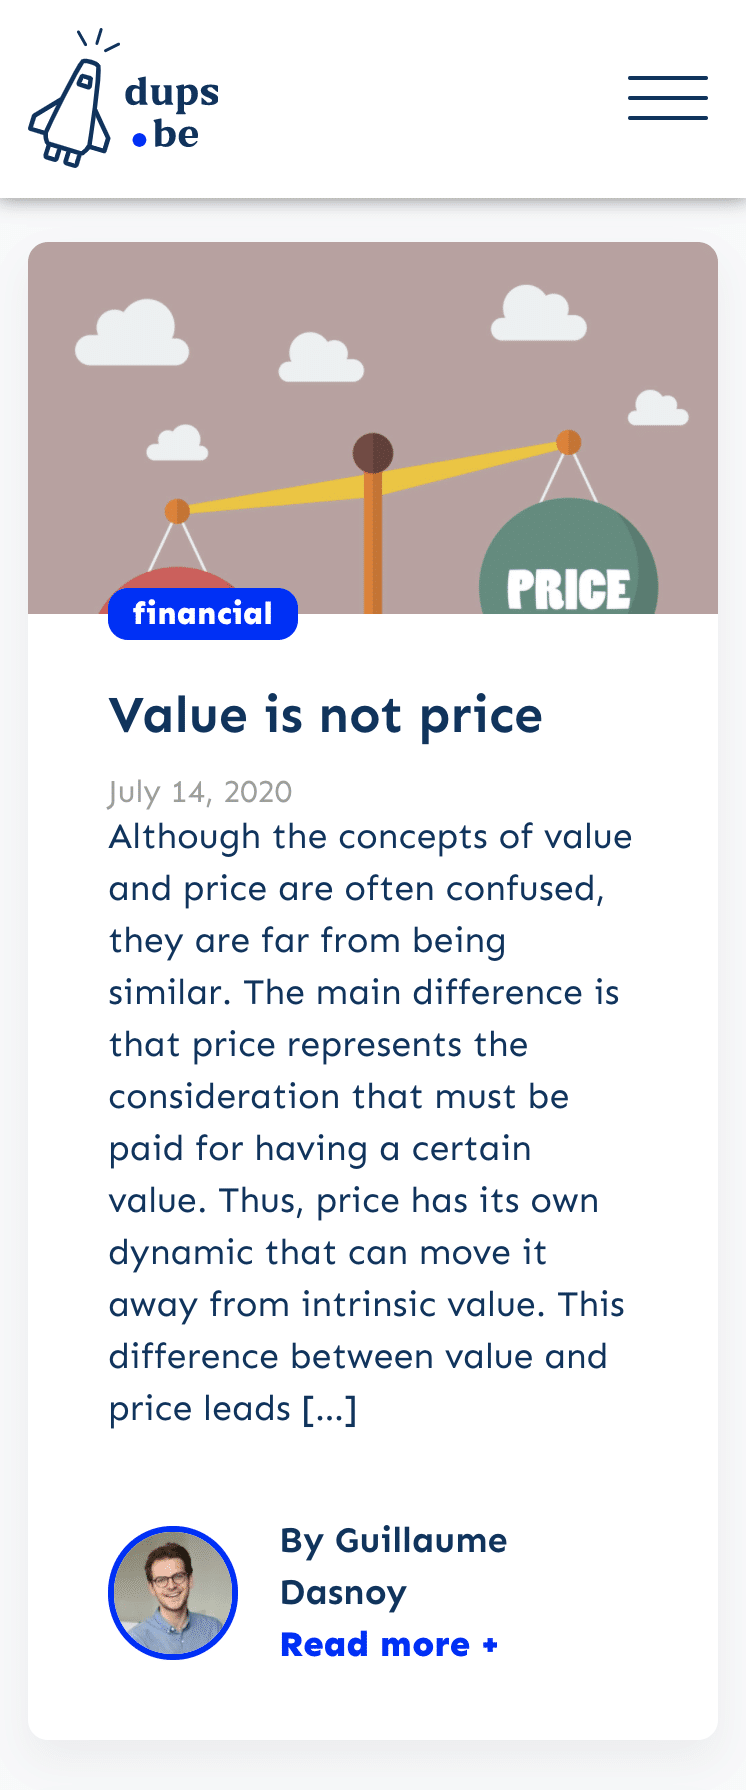Click the ellipsis [...] at excerpt end

[329, 1408]
